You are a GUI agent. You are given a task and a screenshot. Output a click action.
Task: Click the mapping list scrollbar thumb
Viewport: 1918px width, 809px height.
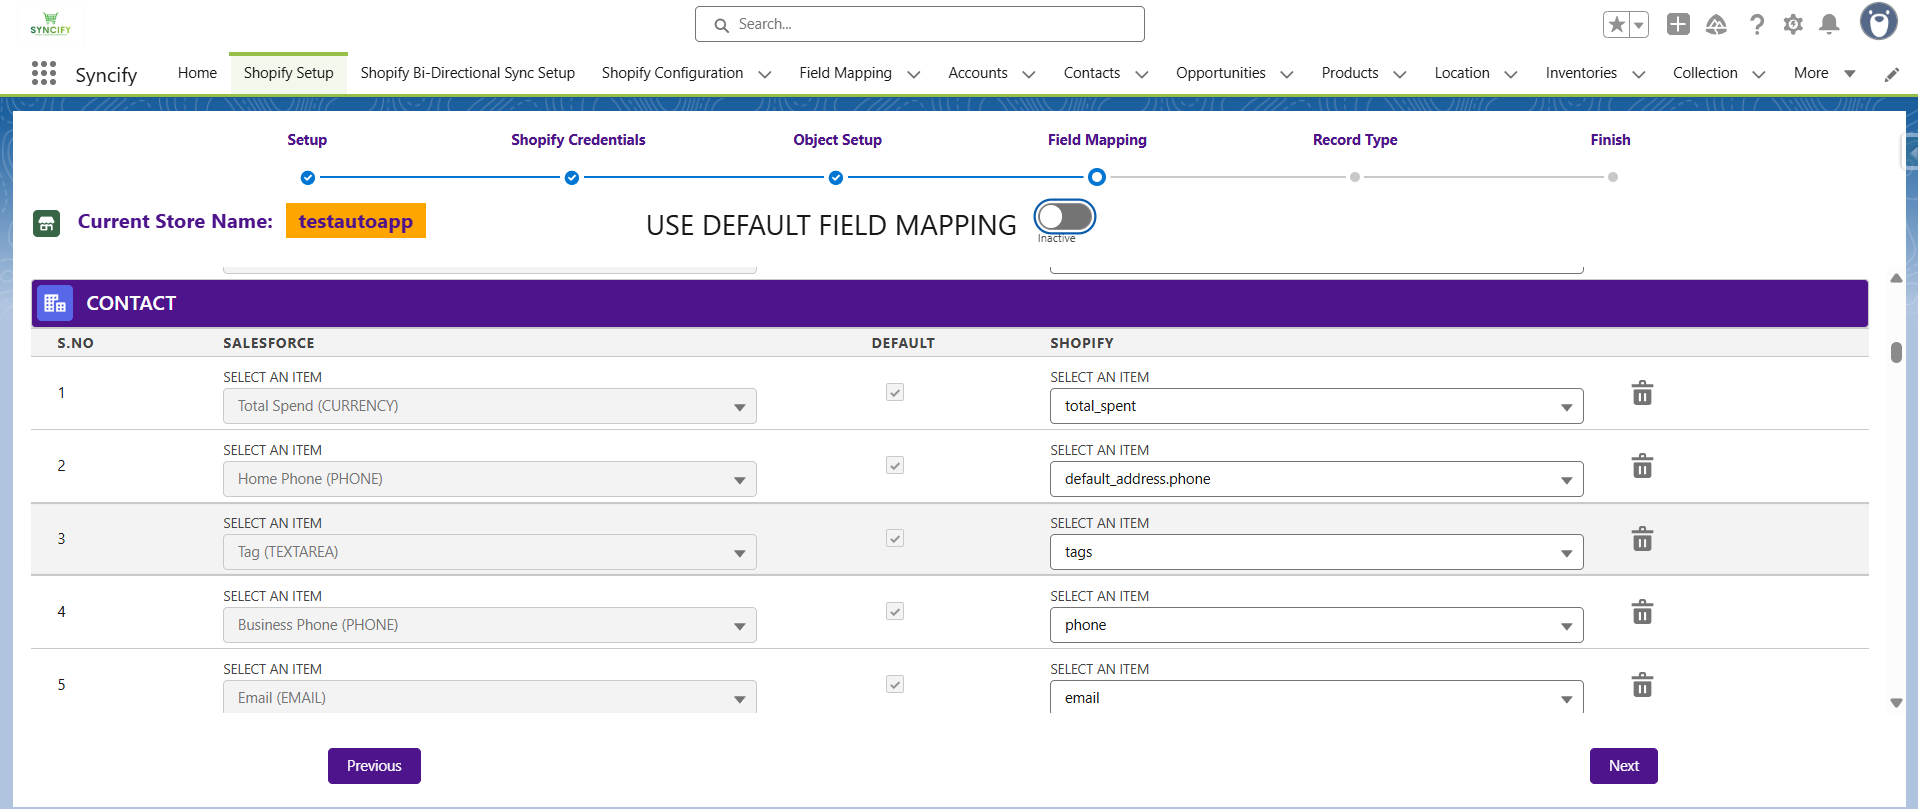click(1896, 352)
